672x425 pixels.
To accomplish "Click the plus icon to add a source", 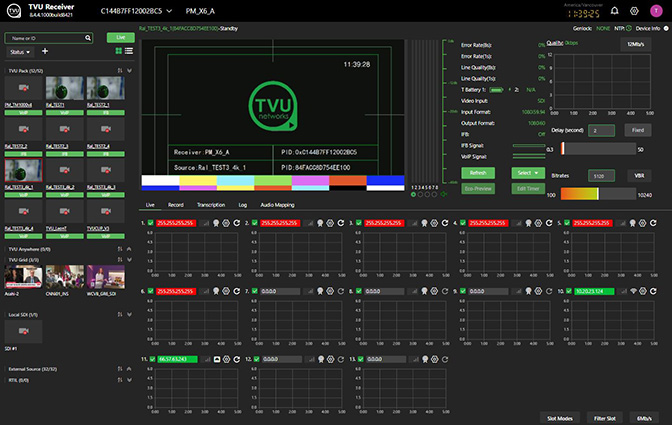I will coord(45,51).
